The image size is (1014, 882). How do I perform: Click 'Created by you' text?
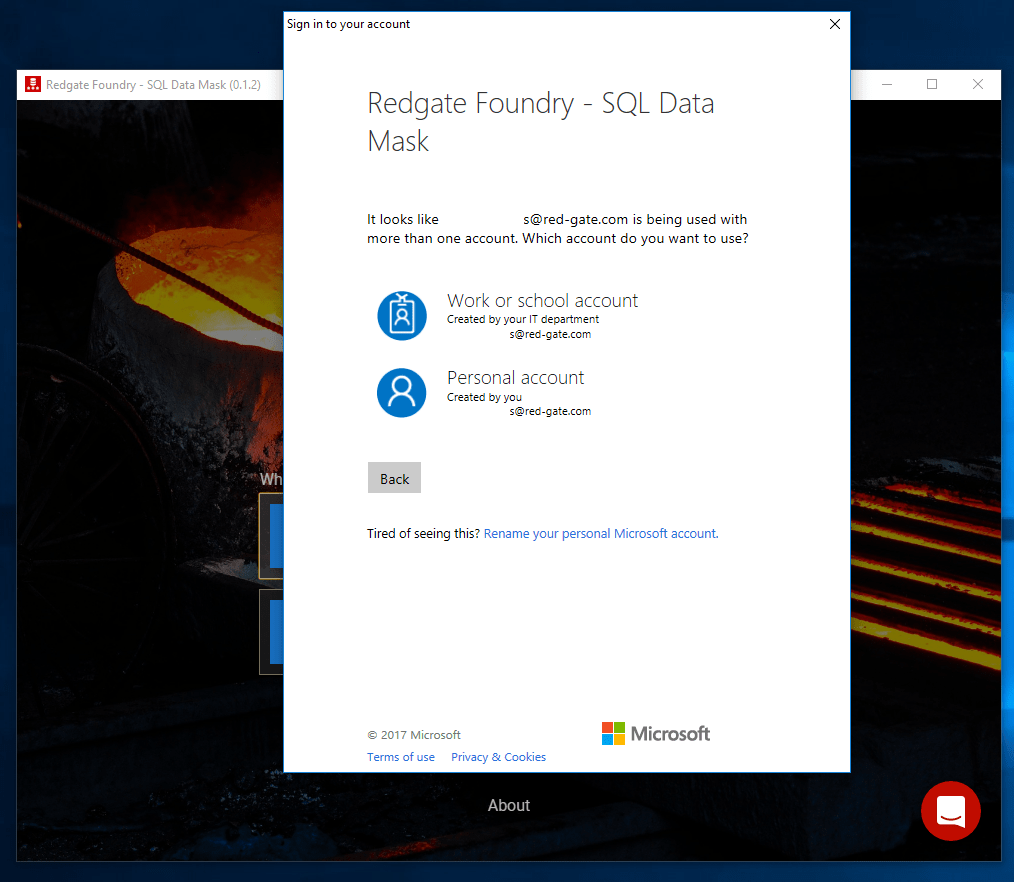click(x=484, y=397)
